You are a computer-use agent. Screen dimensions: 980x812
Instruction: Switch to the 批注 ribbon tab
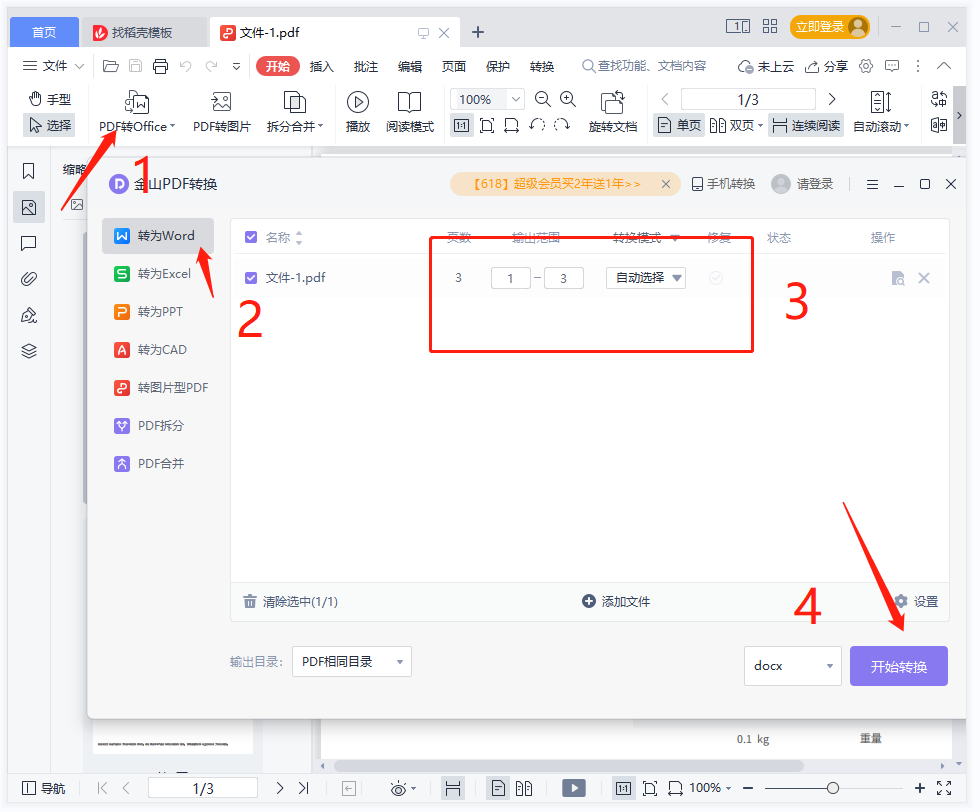366,66
